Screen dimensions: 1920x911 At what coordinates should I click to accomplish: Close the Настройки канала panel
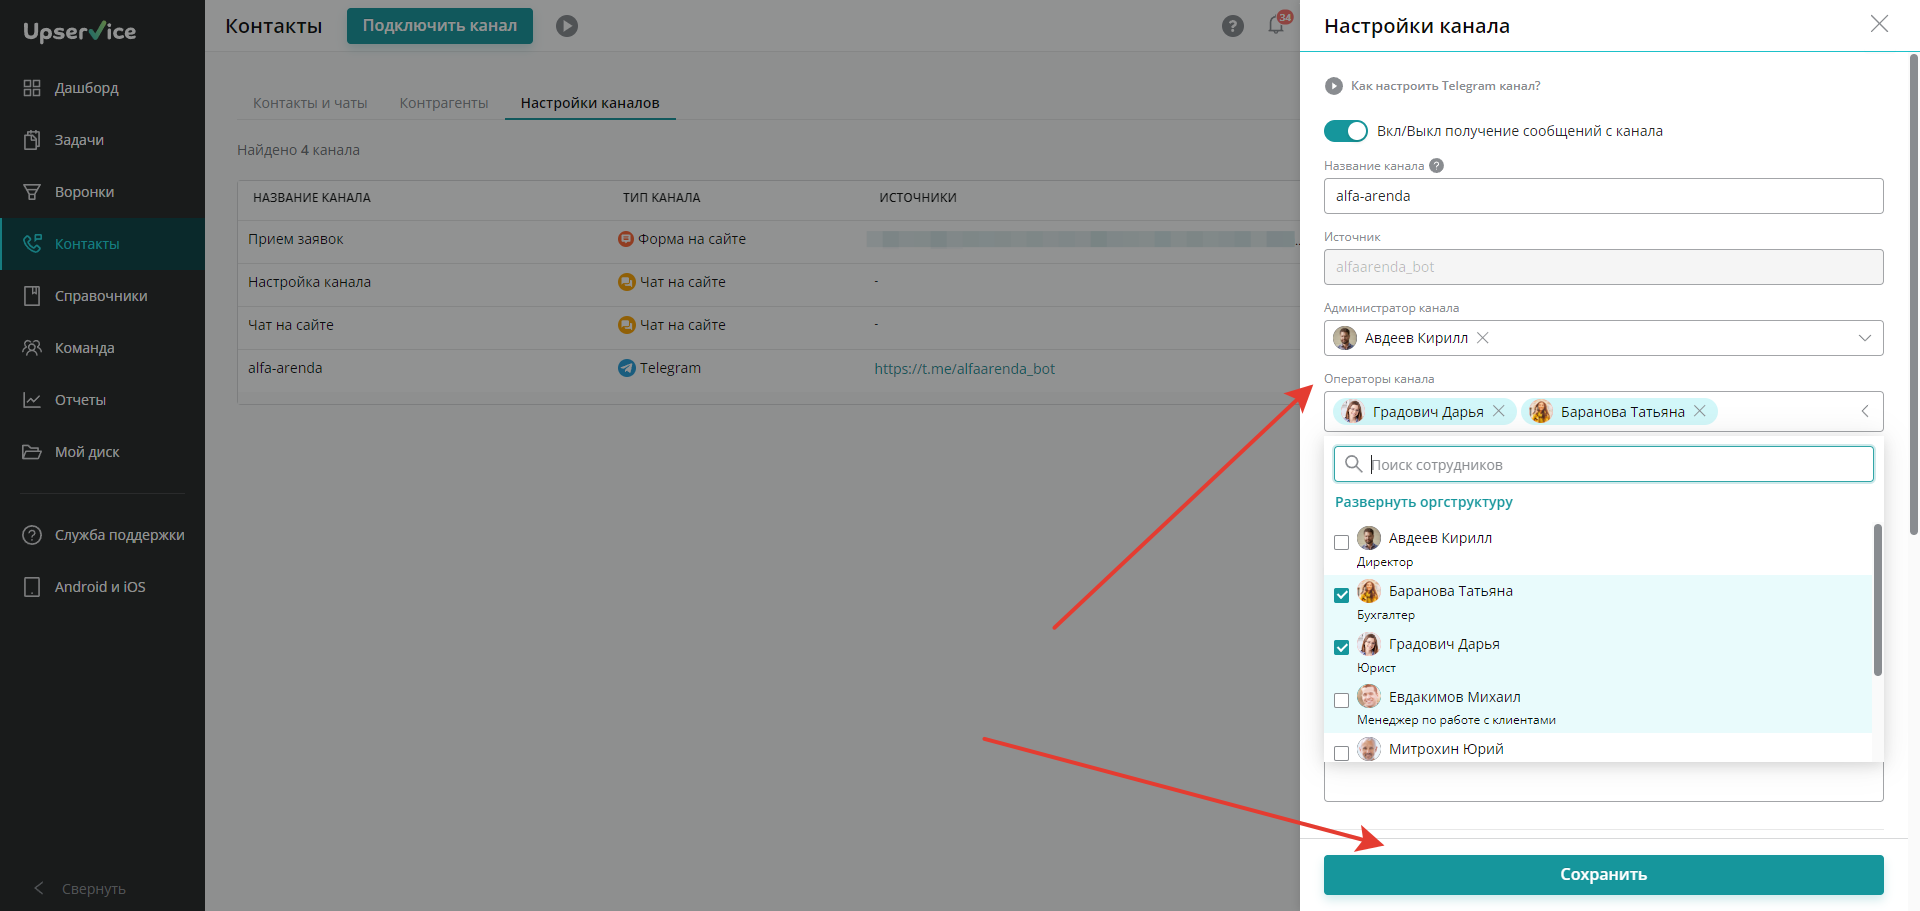pyautogui.click(x=1879, y=24)
